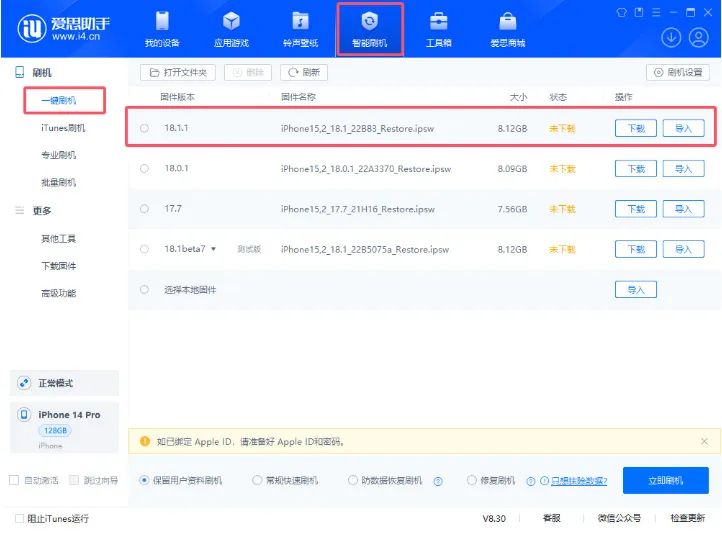Open the 铃声壁纸 ringtones and wallpapers section
Viewport: 722px width, 537px height.
coord(300,28)
